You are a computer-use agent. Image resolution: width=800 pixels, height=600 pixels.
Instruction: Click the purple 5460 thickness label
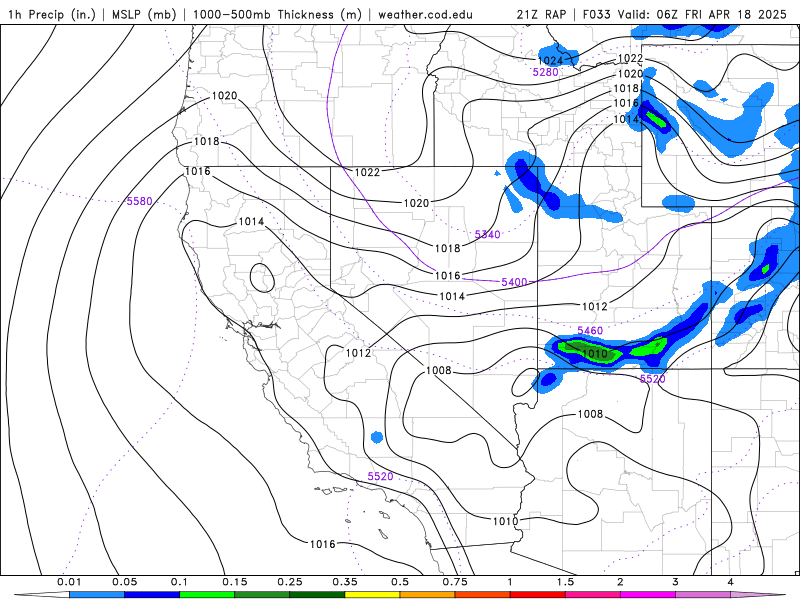(x=590, y=331)
